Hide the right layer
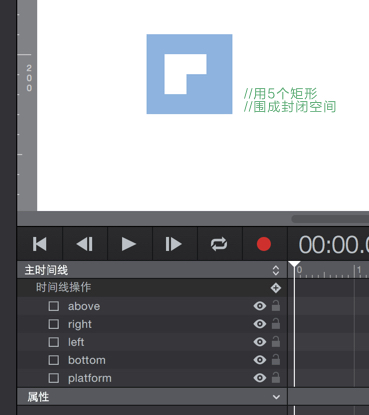 click(260, 324)
